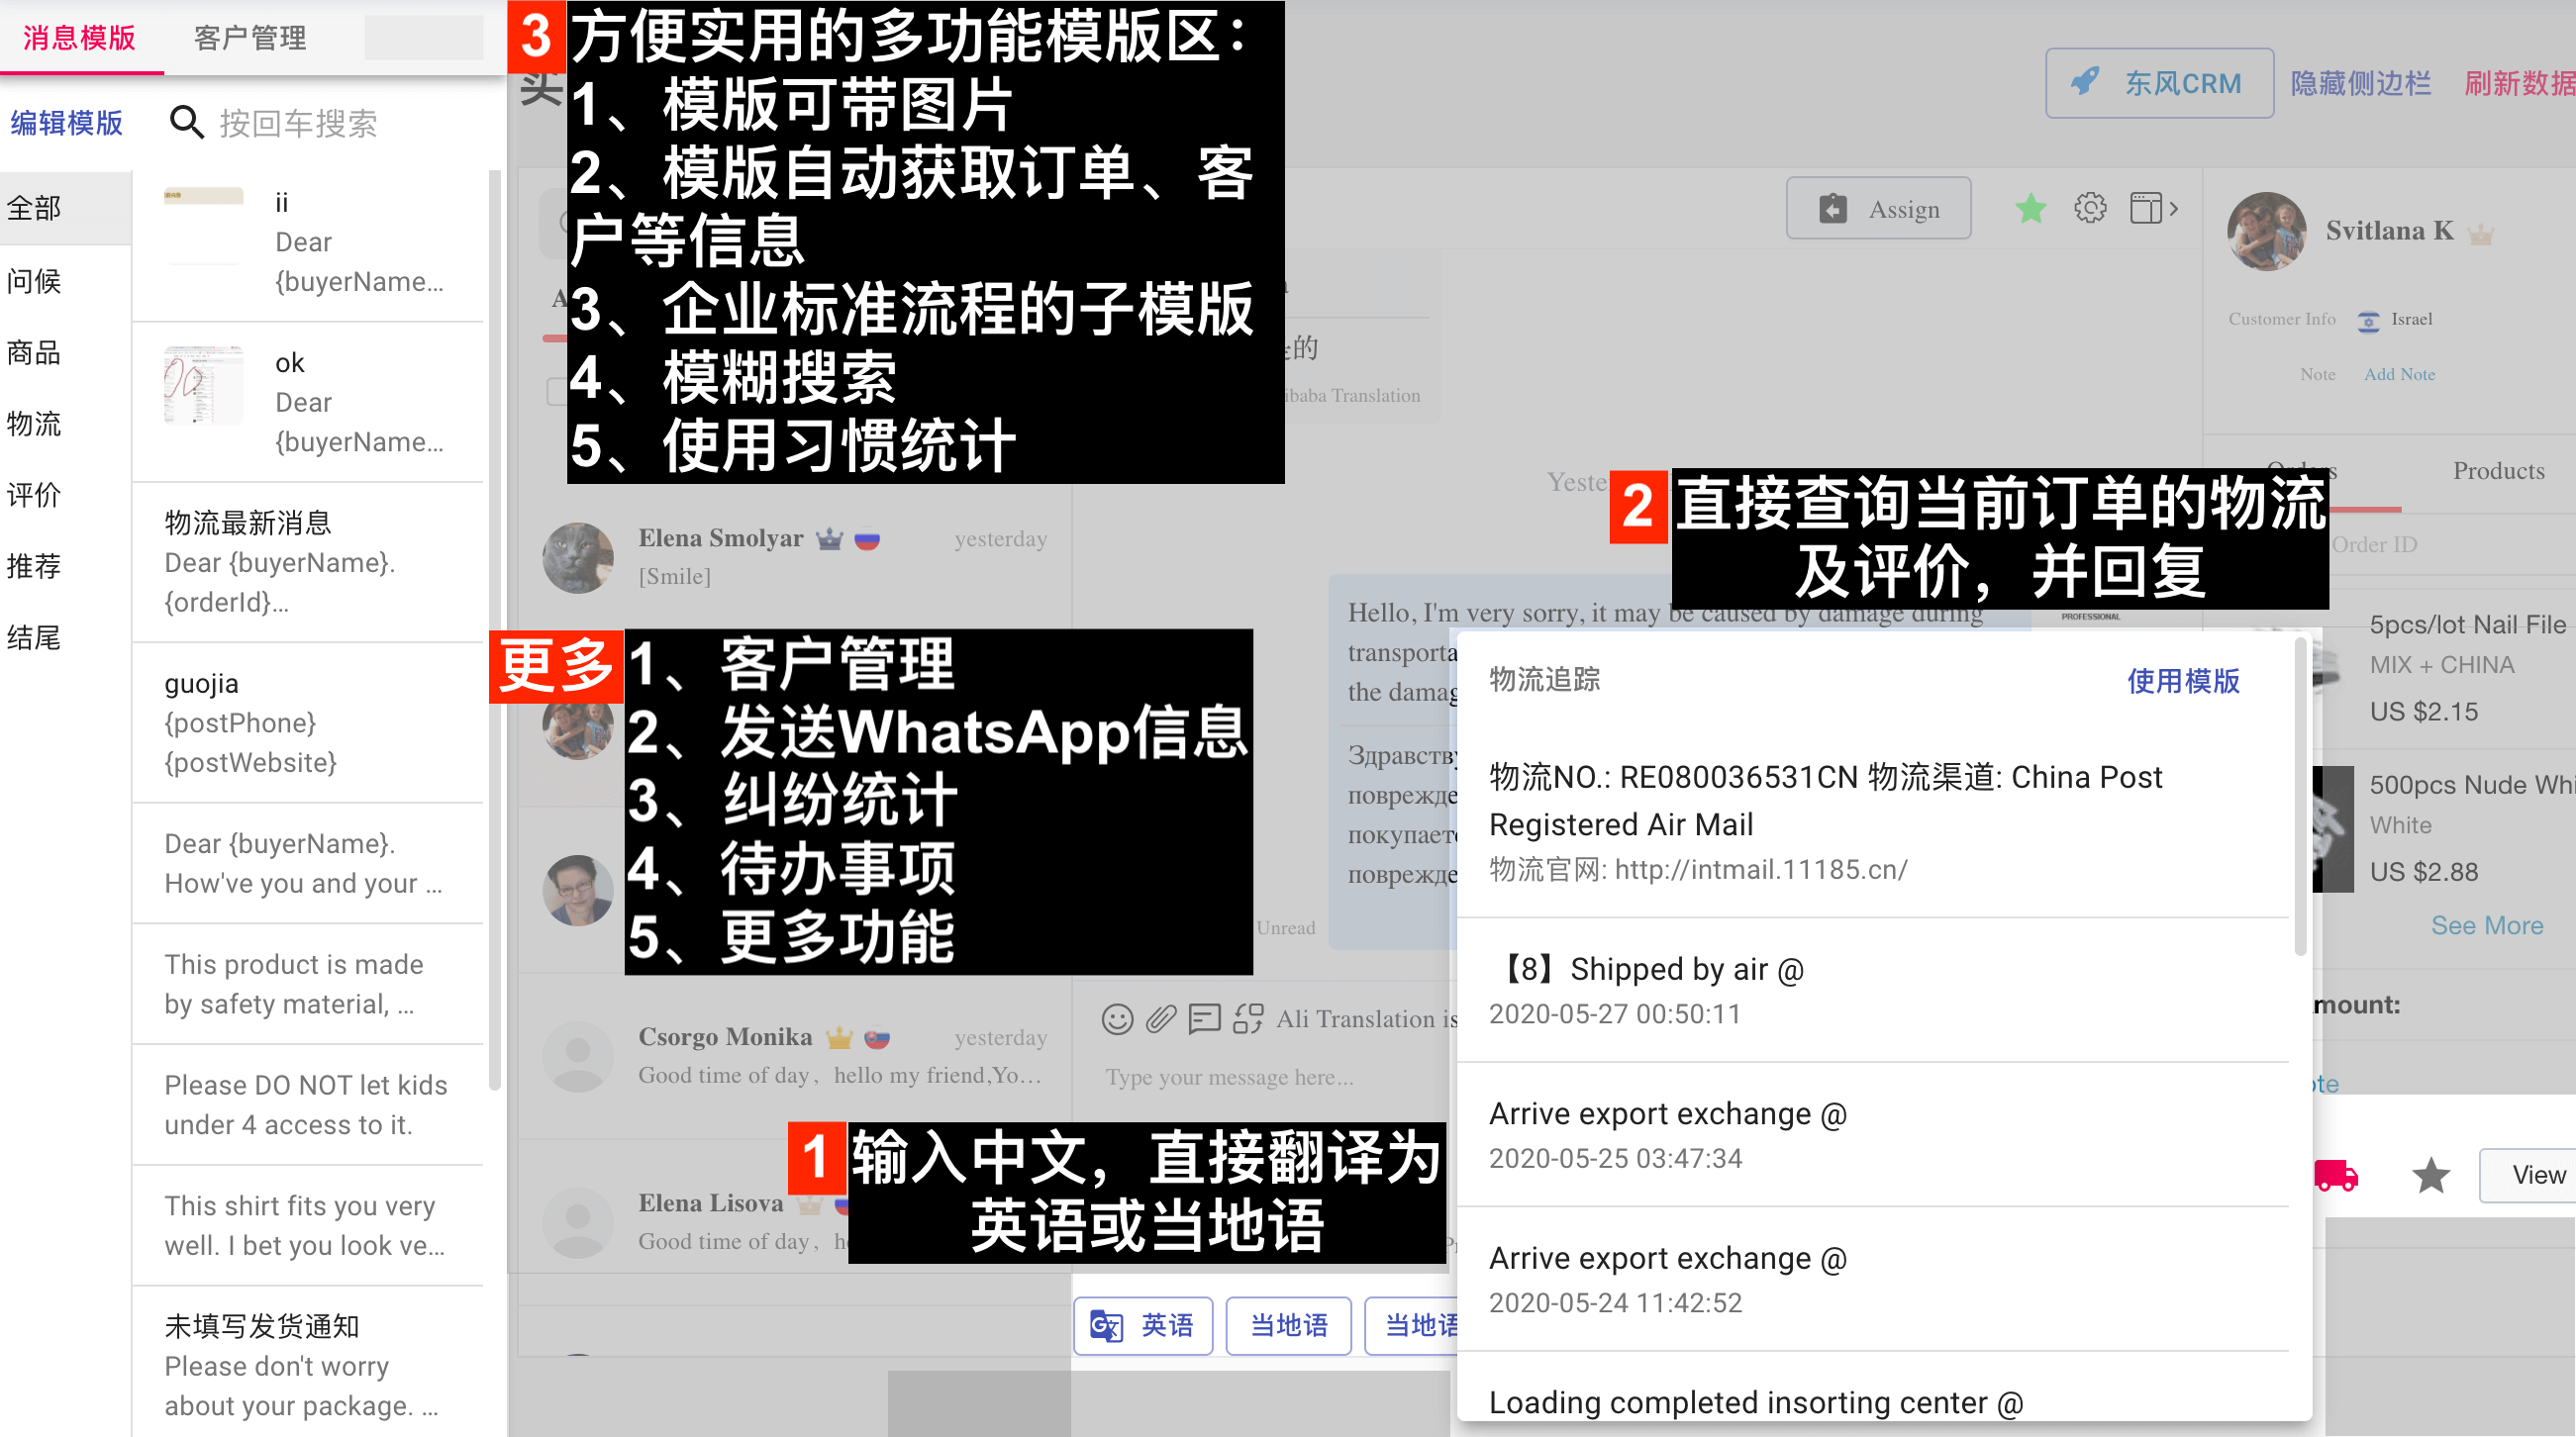Switch to the 客户管理 tab
2576x1437 pixels.
250,38
